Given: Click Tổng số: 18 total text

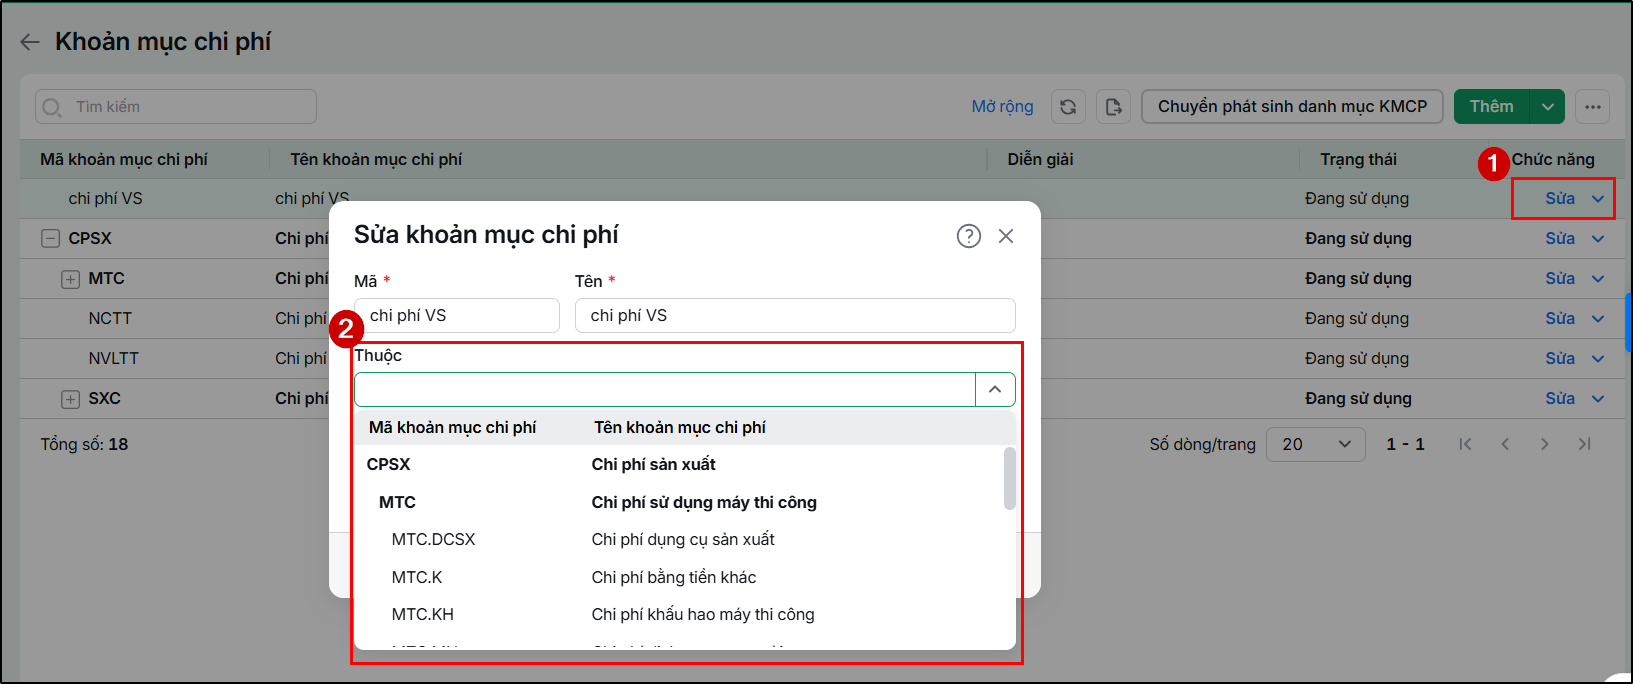Looking at the screenshot, I should [x=84, y=444].
